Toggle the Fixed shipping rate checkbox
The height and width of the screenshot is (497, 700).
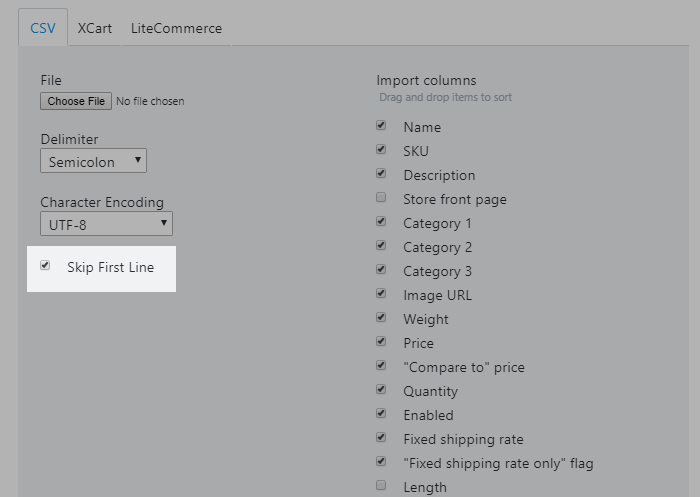tap(381, 438)
